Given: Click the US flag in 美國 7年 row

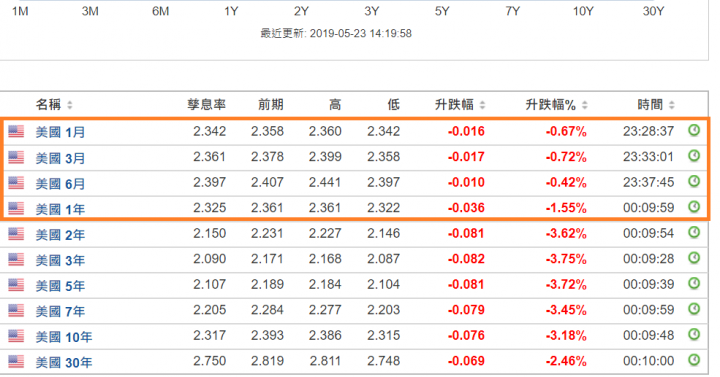Looking at the screenshot, I should 16,310.
